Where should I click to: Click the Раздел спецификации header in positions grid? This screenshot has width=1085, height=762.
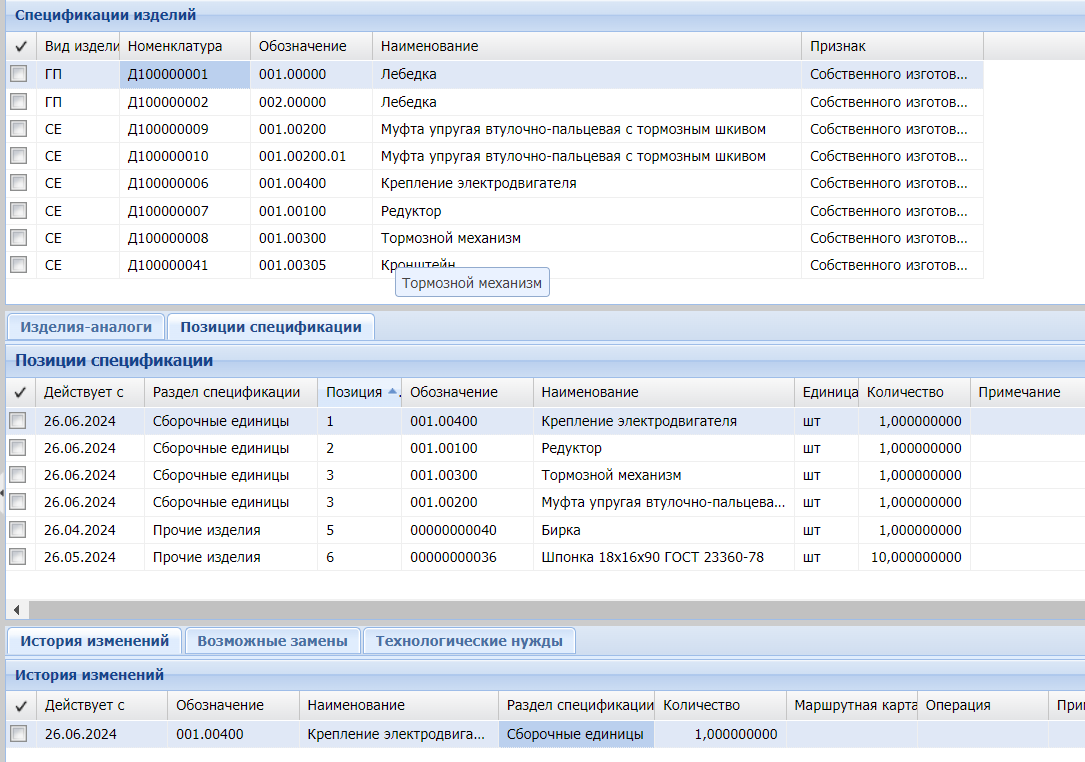[226, 392]
